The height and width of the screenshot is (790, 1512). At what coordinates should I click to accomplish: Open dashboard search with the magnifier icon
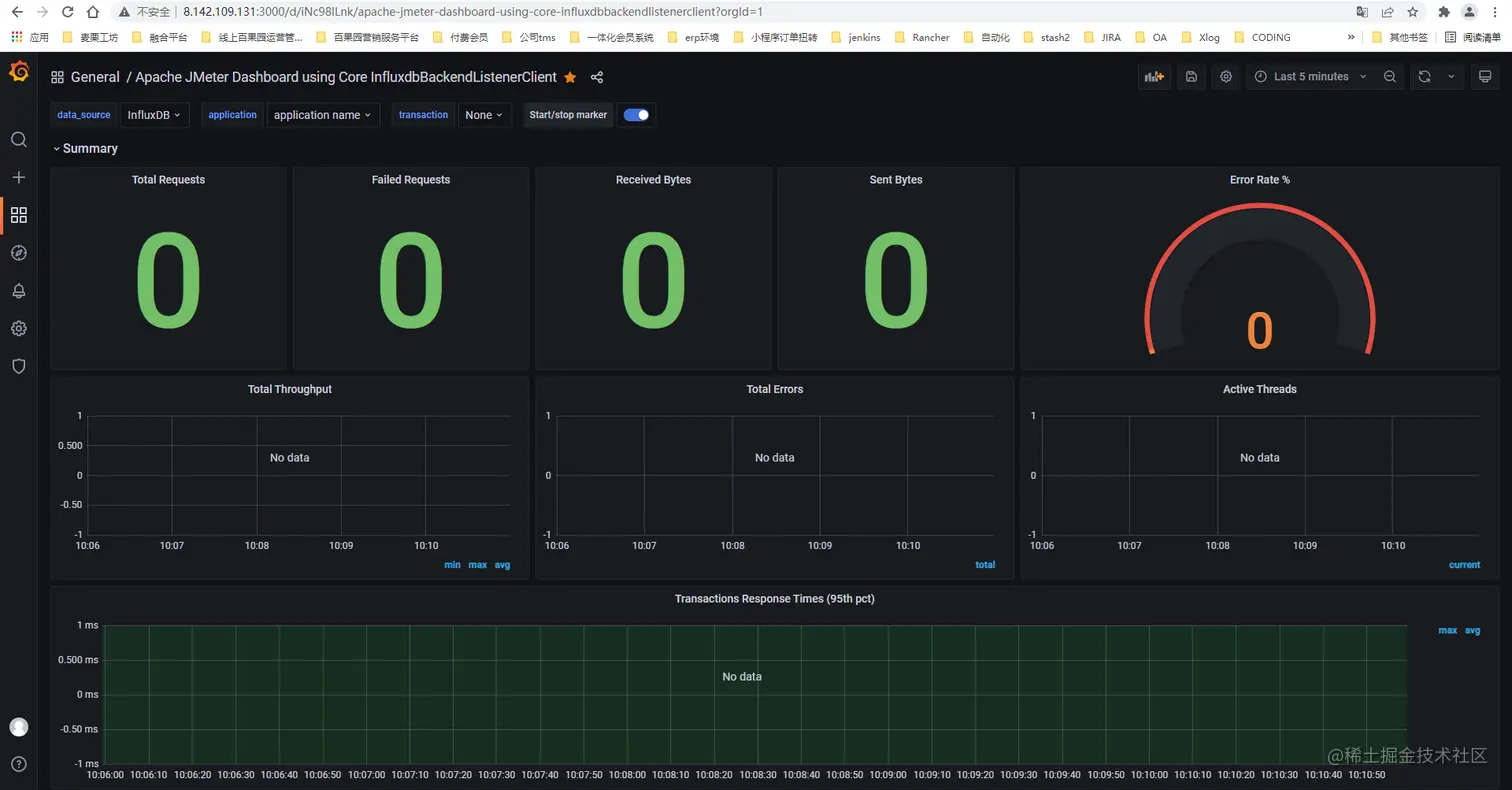coord(18,139)
